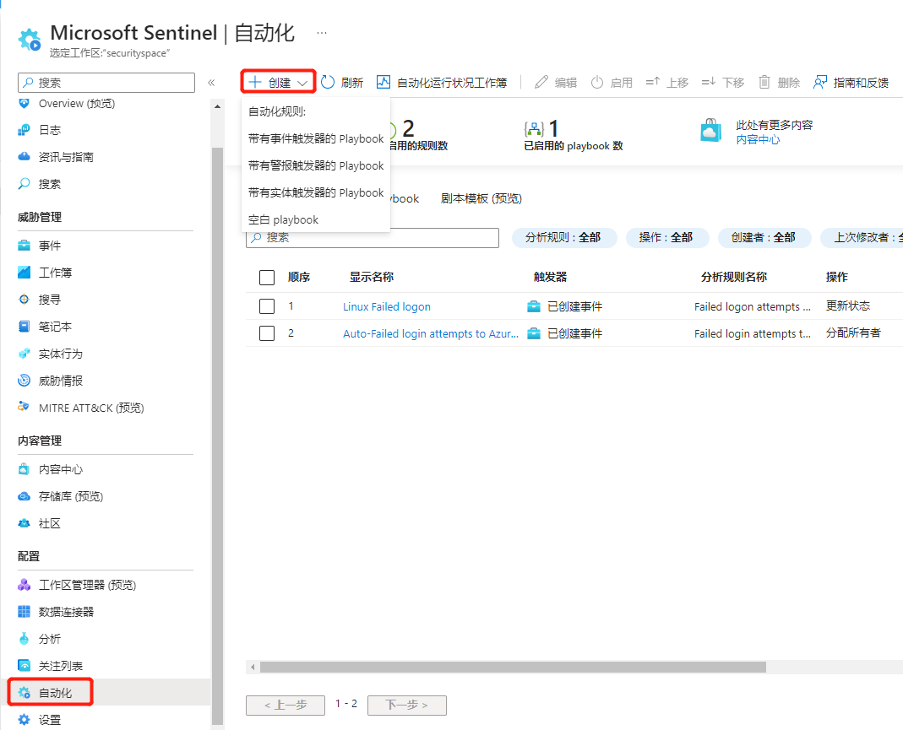Open the 关注列表 watchlist icon
Screen dimensions: 904x730
[24, 665]
